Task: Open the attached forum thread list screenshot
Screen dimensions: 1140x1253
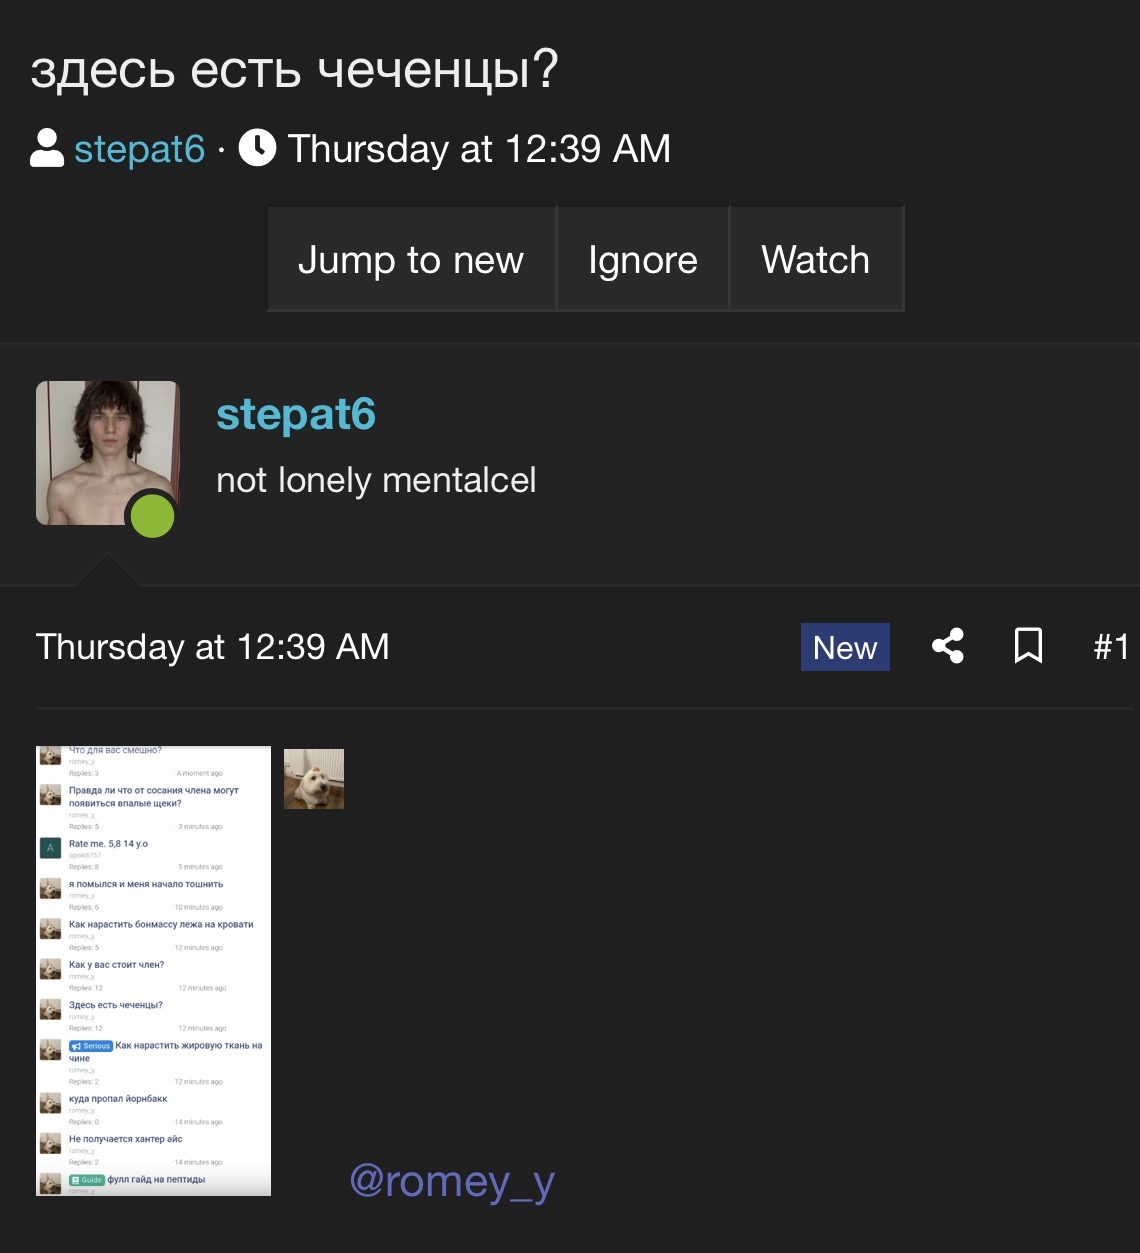Action: pos(153,971)
